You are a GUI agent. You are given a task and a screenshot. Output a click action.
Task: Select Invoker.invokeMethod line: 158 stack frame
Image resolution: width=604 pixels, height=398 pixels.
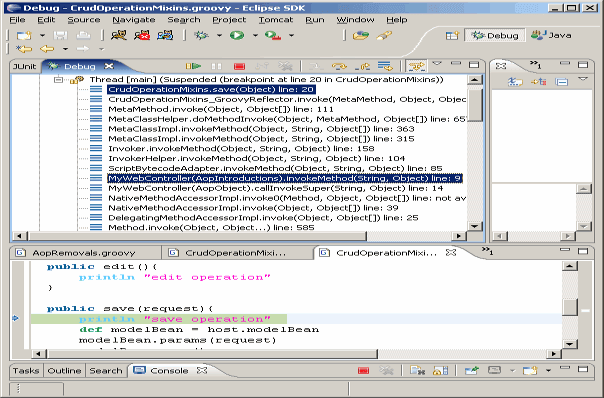pos(241,148)
